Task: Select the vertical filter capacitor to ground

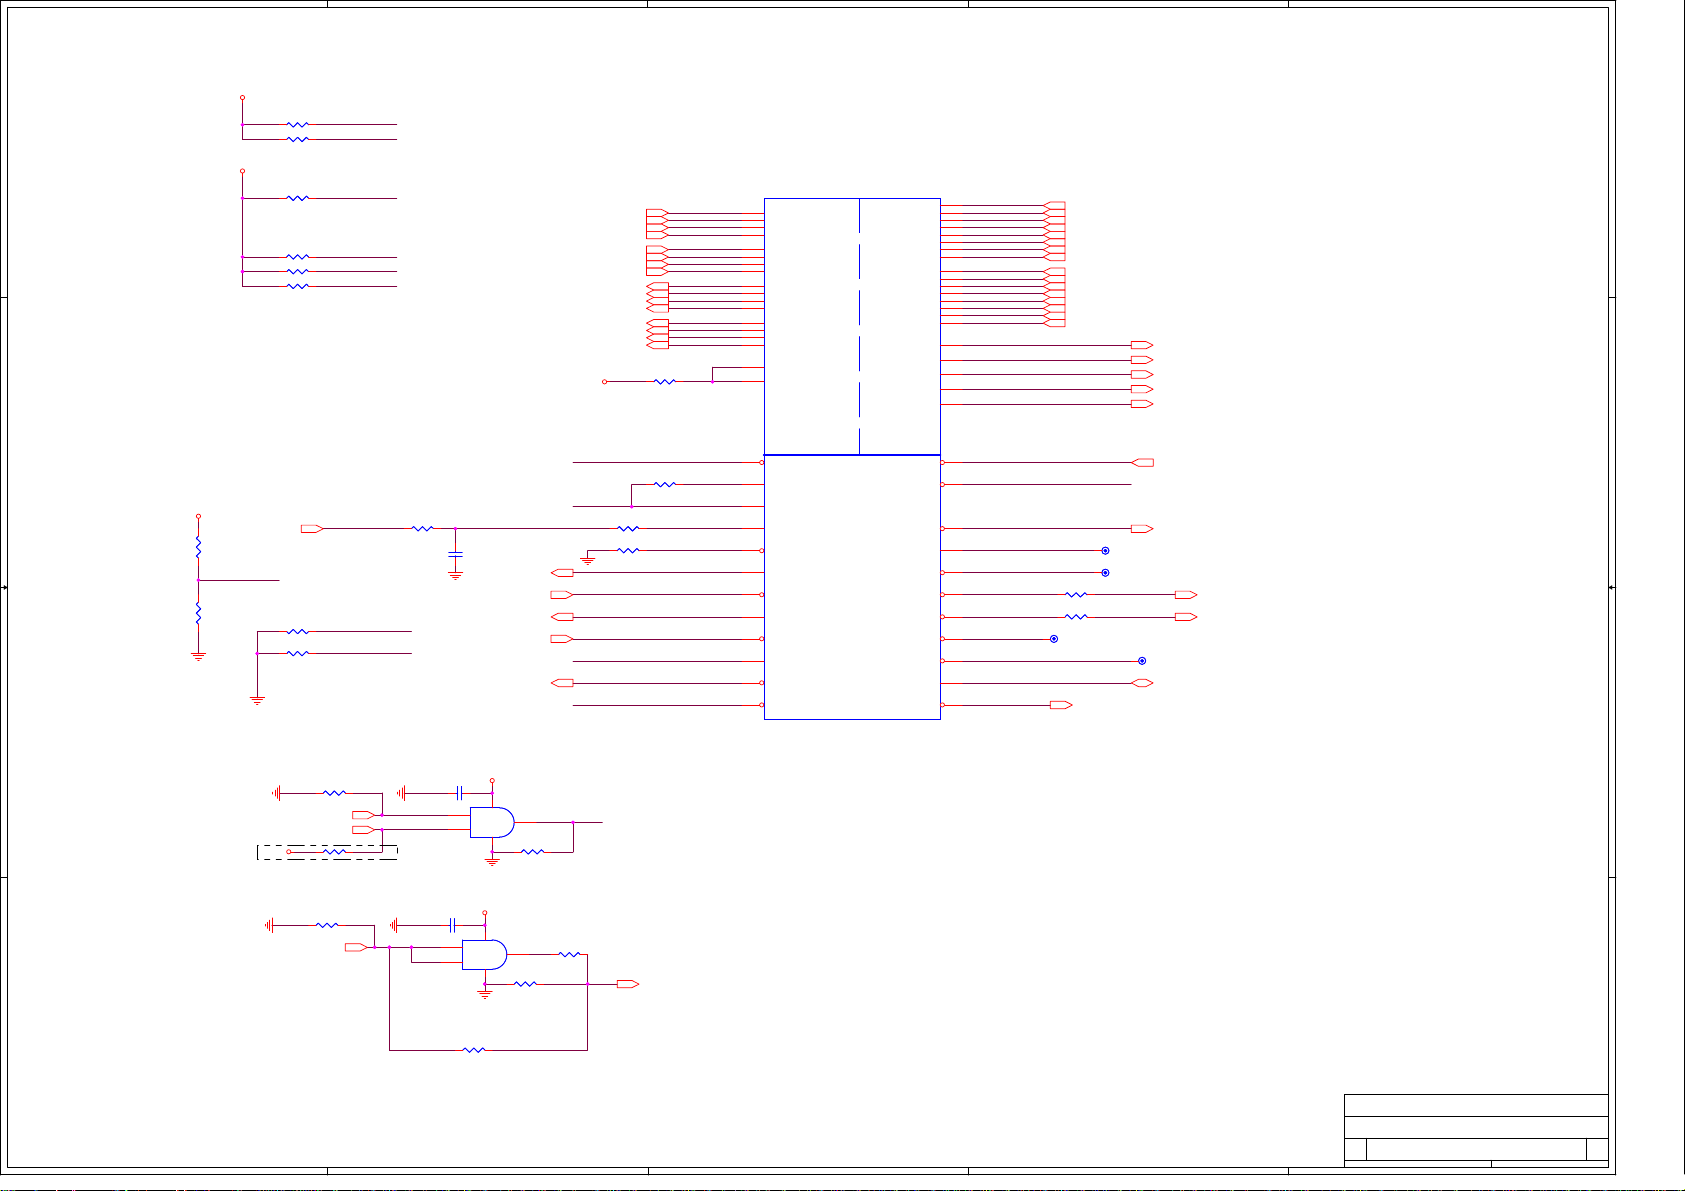Action: click(456, 553)
